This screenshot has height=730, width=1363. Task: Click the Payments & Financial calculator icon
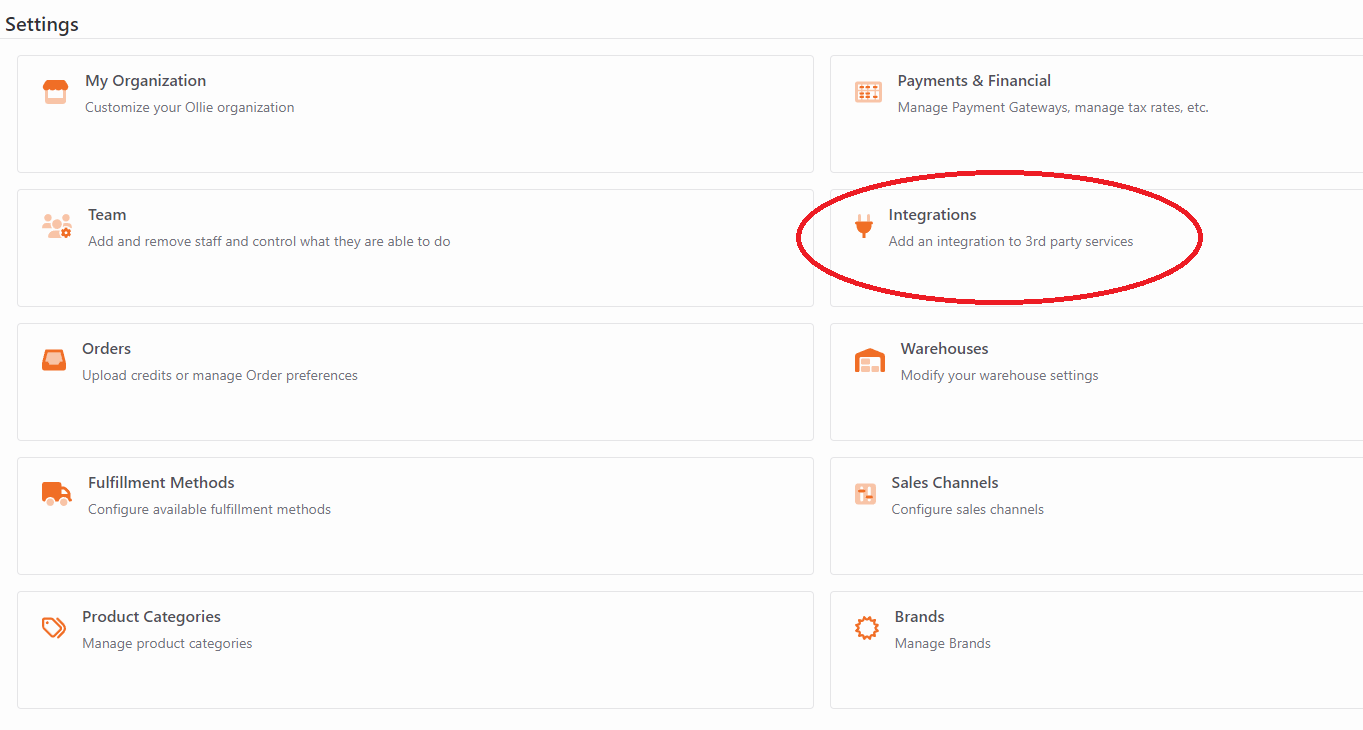click(868, 92)
